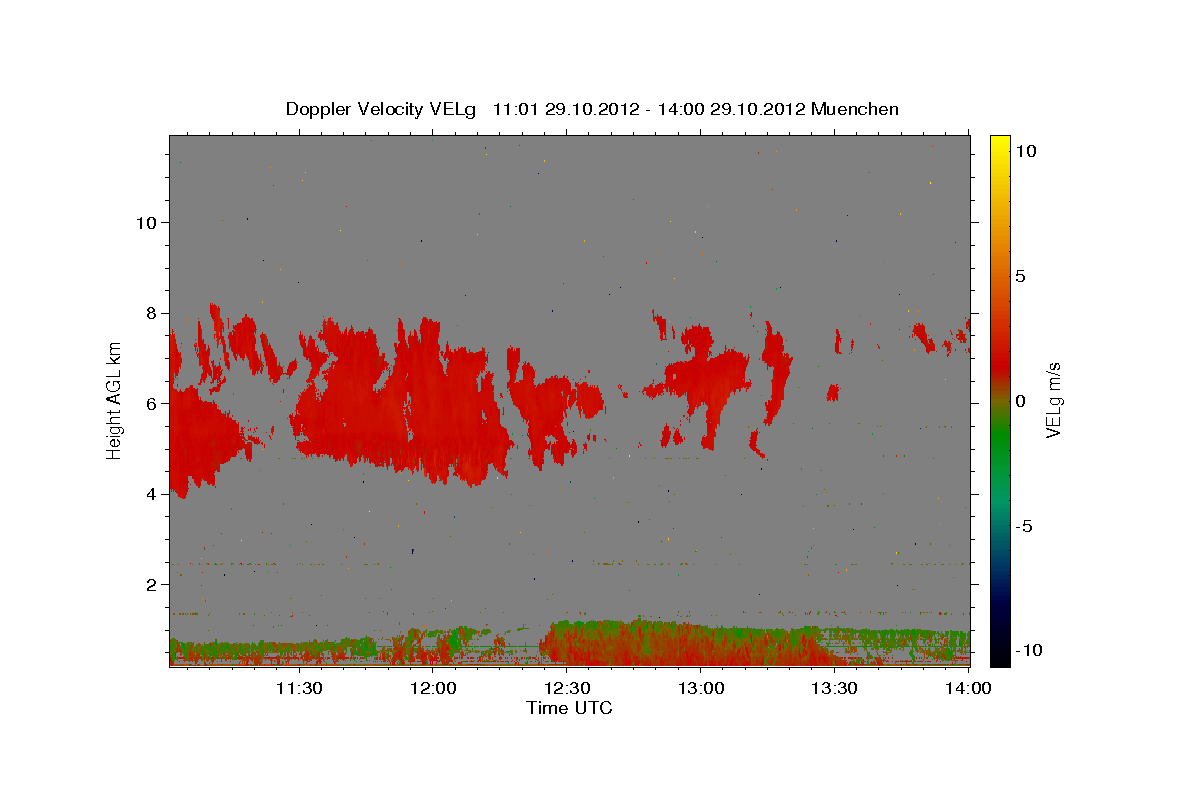1200x800 pixels.
Task: Click the 'Time UTC' axis label
Action: 569,708
